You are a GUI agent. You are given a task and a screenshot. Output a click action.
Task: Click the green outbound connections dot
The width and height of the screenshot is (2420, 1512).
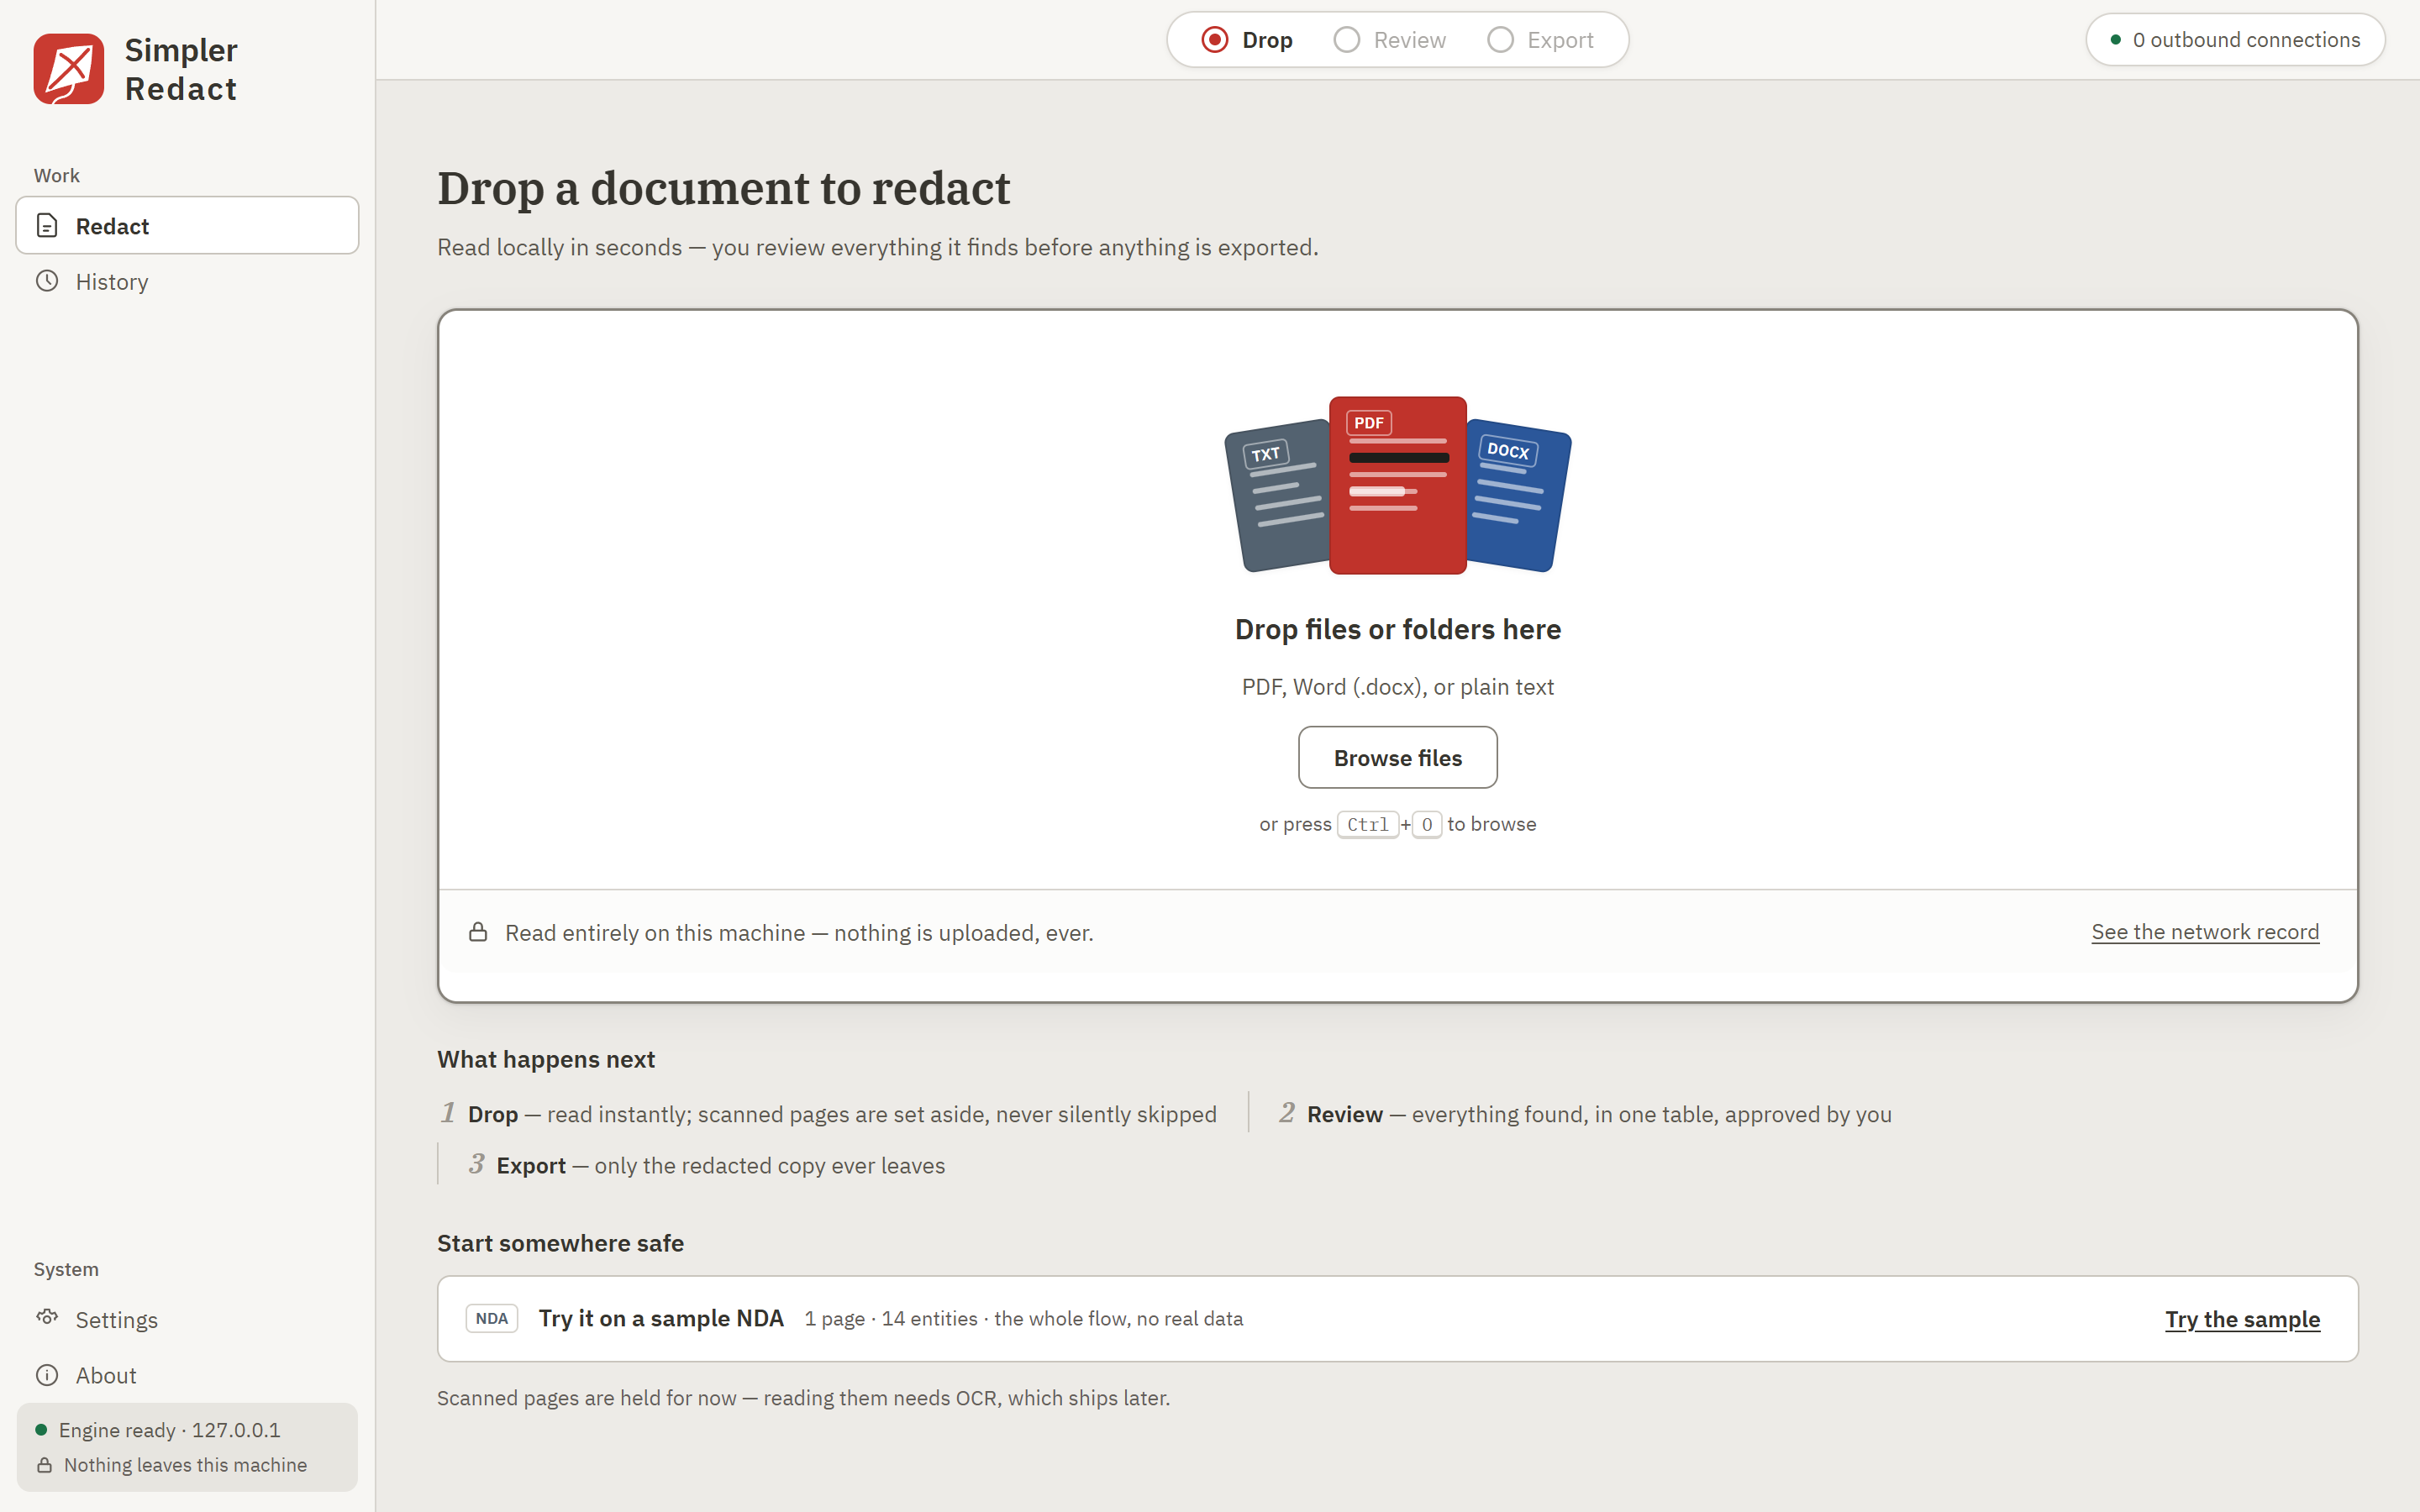point(2115,40)
